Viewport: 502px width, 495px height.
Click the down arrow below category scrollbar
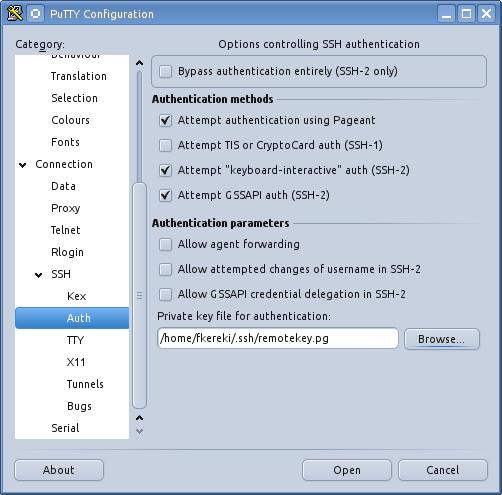pyautogui.click(x=139, y=431)
